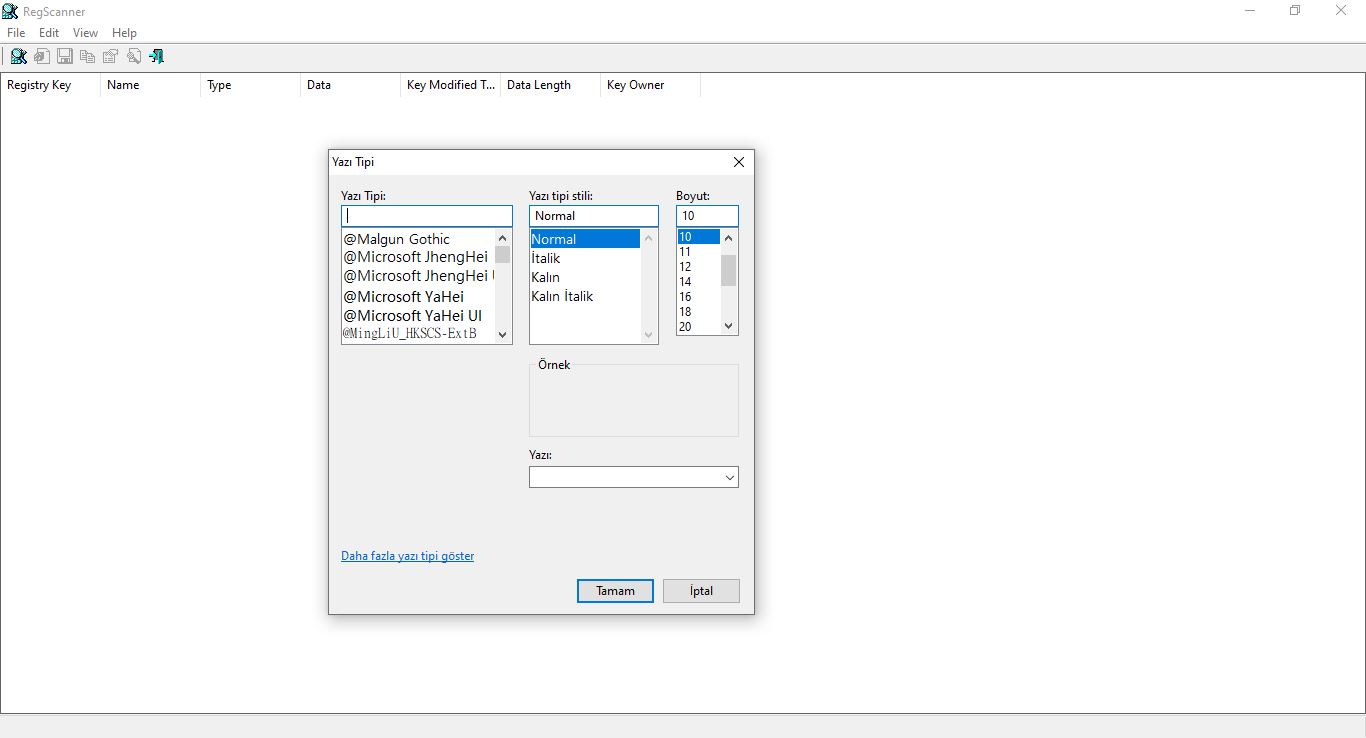
Task: Open the View menu
Action: coord(85,33)
